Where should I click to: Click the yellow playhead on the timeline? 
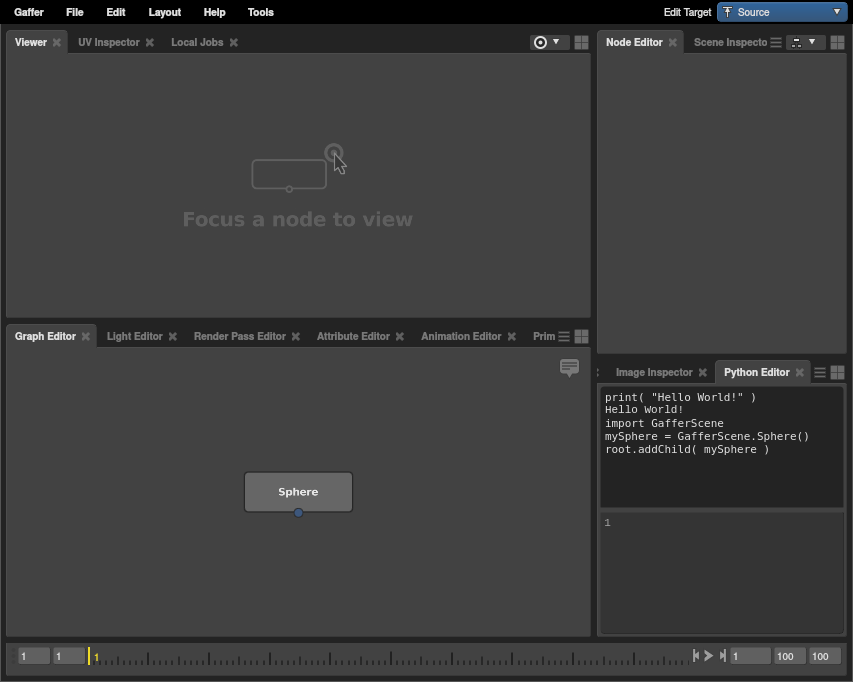click(89, 656)
